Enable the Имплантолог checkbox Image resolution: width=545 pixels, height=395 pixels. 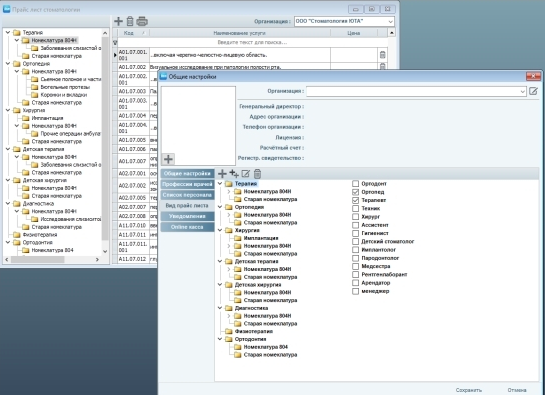(355, 250)
